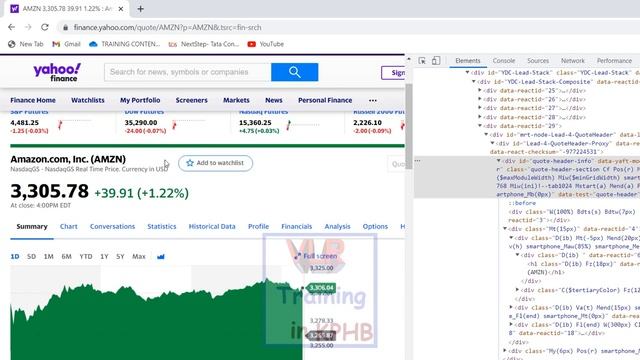The width and height of the screenshot is (640, 360).
Task: Click the 15,360.25 Nasdaq futures value
Action: point(255,122)
